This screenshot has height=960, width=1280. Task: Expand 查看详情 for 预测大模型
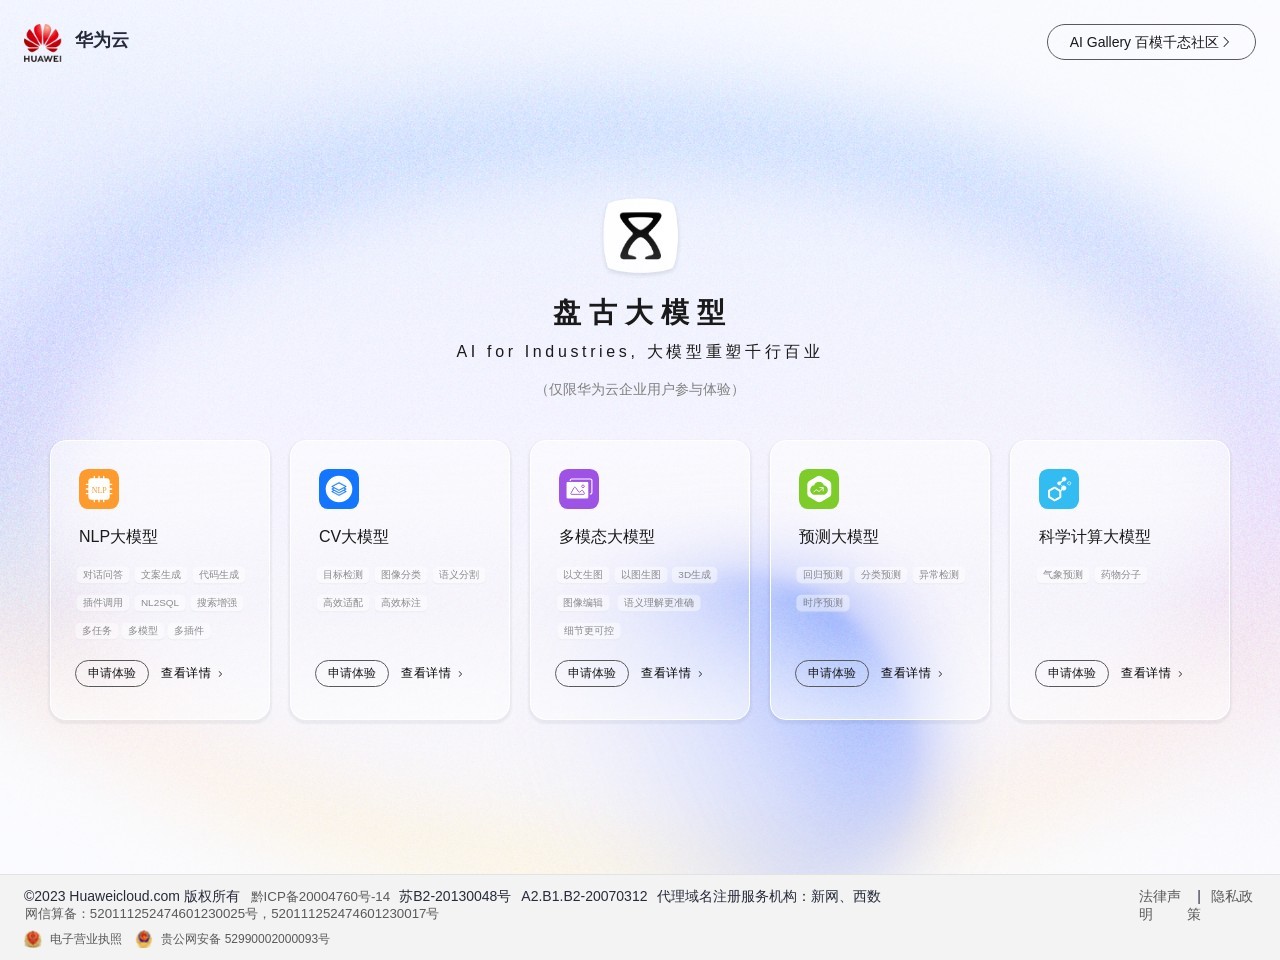pos(911,673)
